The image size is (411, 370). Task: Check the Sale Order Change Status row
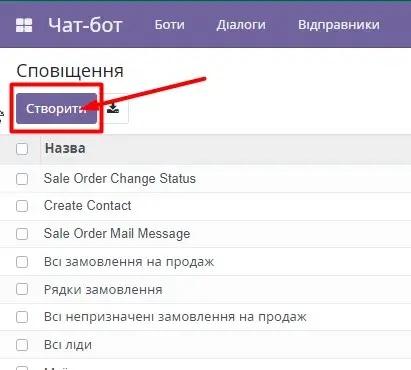[x=22, y=179]
